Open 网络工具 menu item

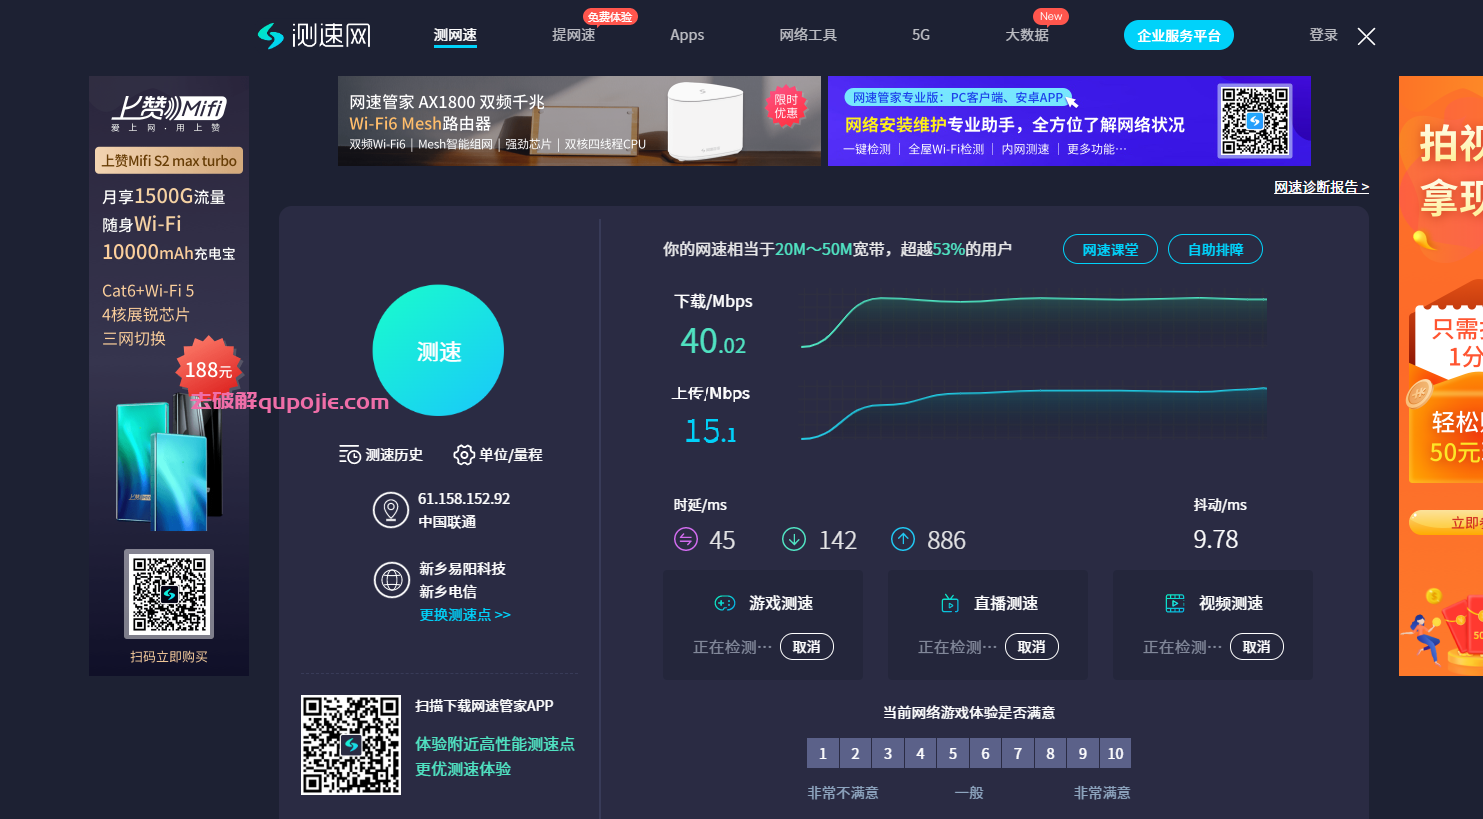click(x=808, y=35)
